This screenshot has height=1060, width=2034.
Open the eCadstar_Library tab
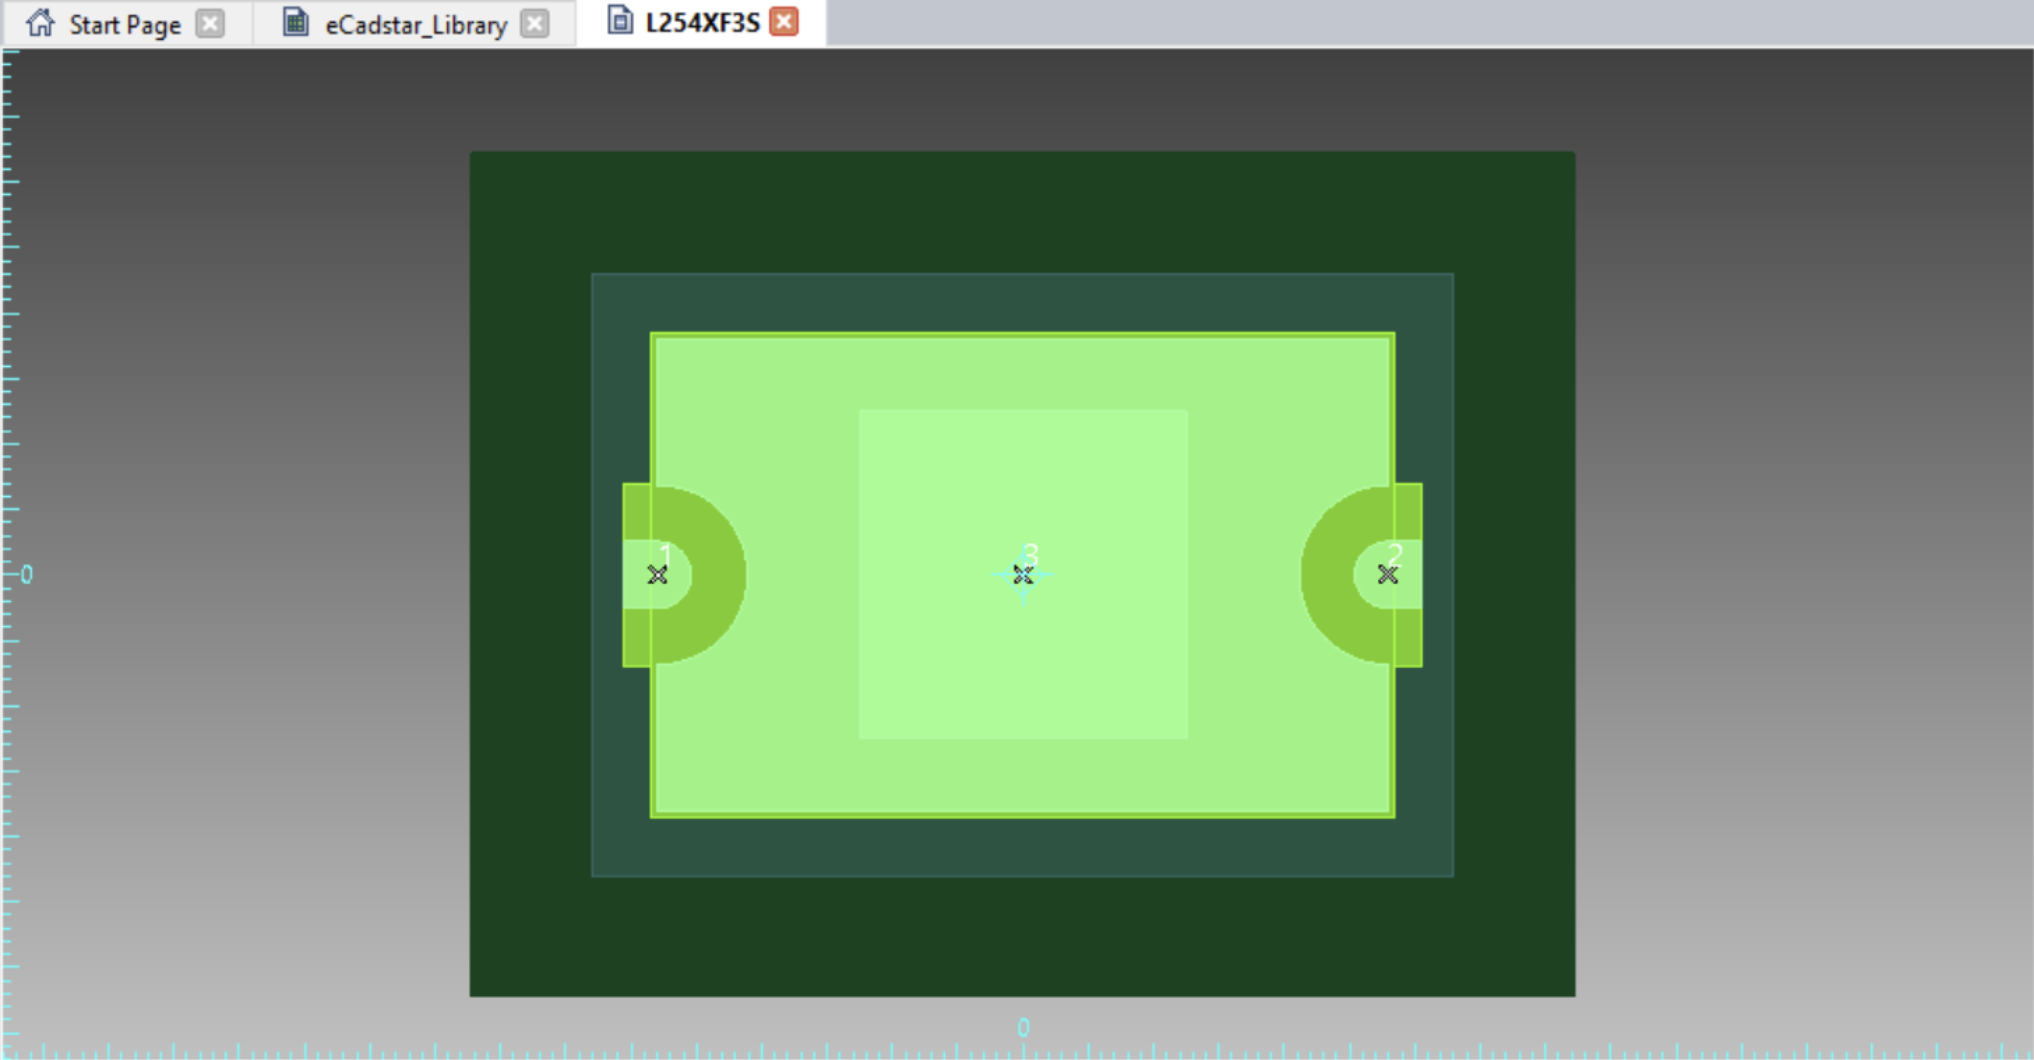415,24
